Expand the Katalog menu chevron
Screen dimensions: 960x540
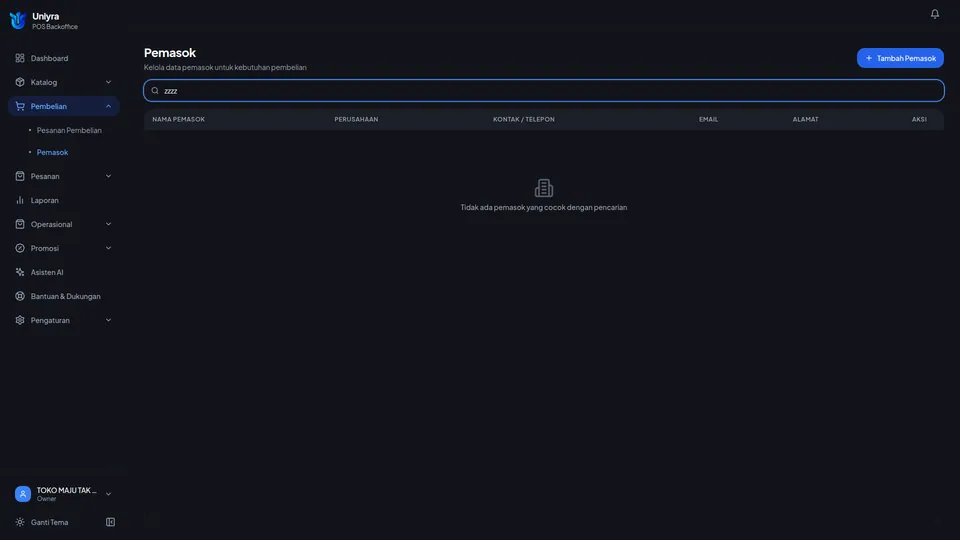click(x=108, y=82)
